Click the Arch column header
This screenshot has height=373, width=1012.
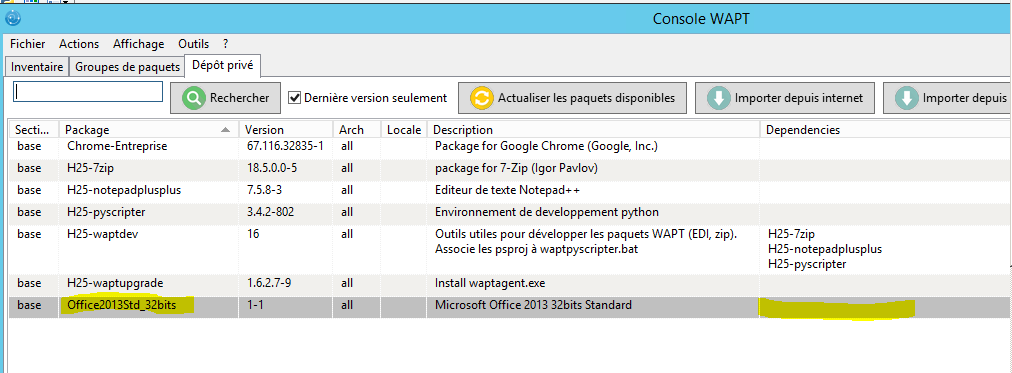pos(357,130)
